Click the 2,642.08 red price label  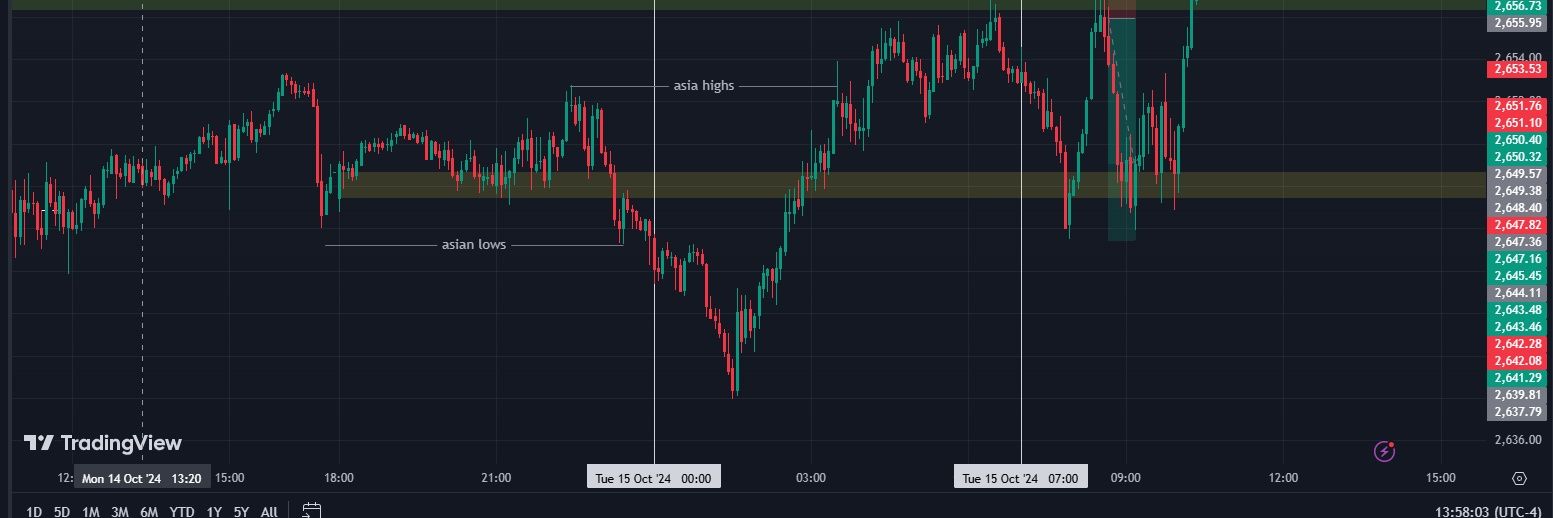(1518, 360)
